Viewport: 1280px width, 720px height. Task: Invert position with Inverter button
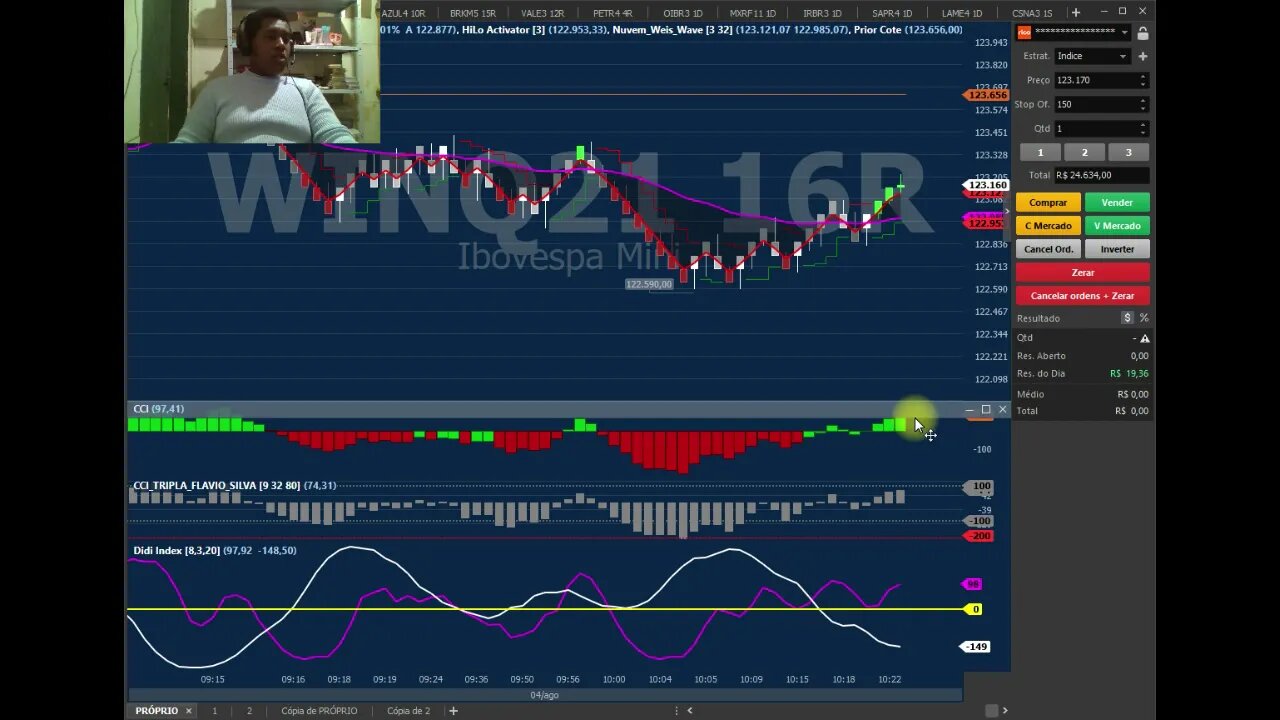1117,249
